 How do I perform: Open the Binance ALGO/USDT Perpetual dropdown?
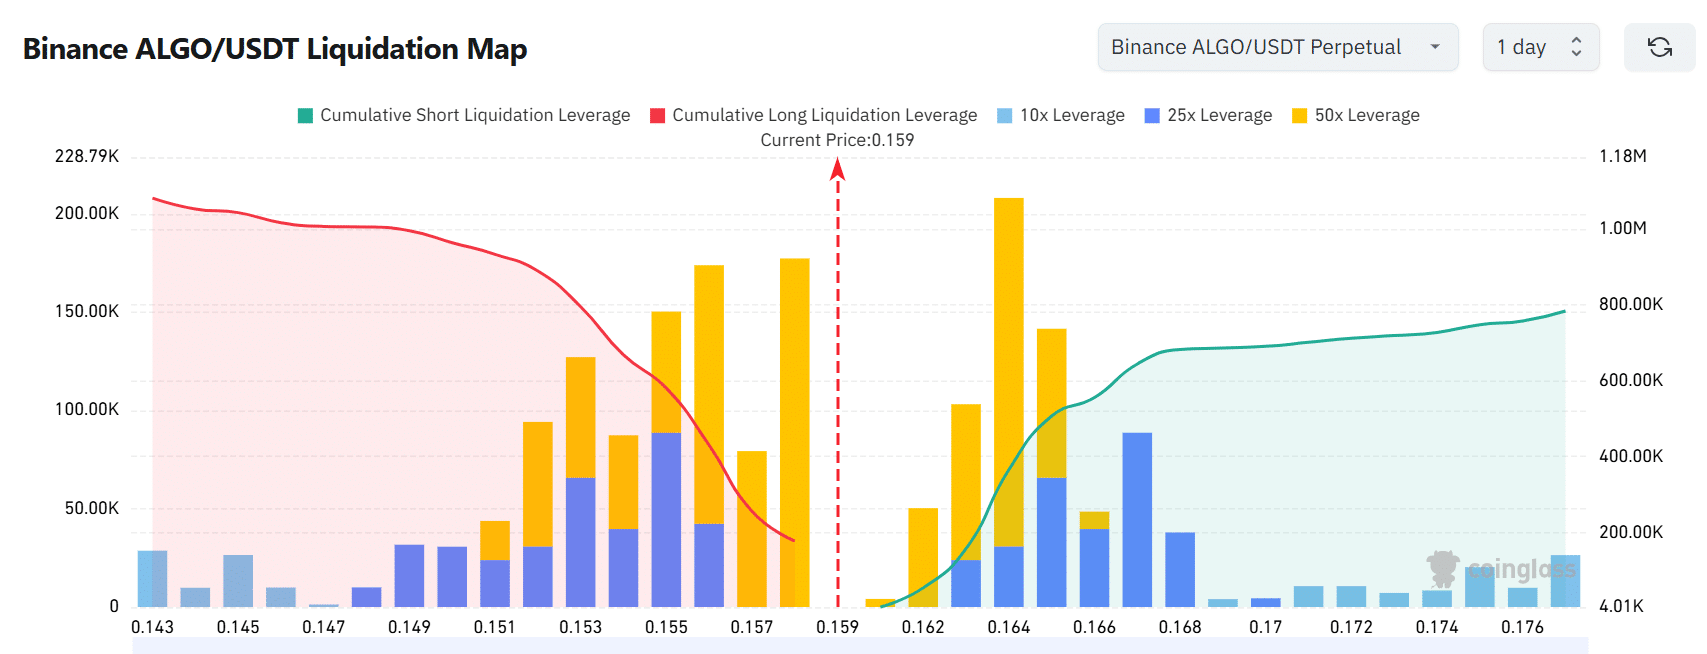tap(1276, 47)
